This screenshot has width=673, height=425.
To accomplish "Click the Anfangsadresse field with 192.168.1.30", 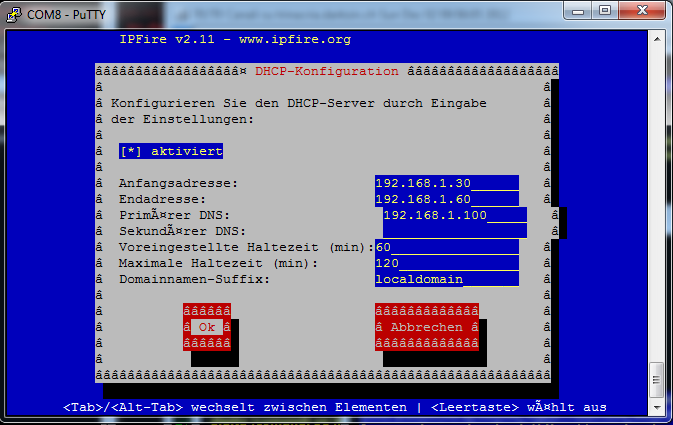I will pos(446,183).
